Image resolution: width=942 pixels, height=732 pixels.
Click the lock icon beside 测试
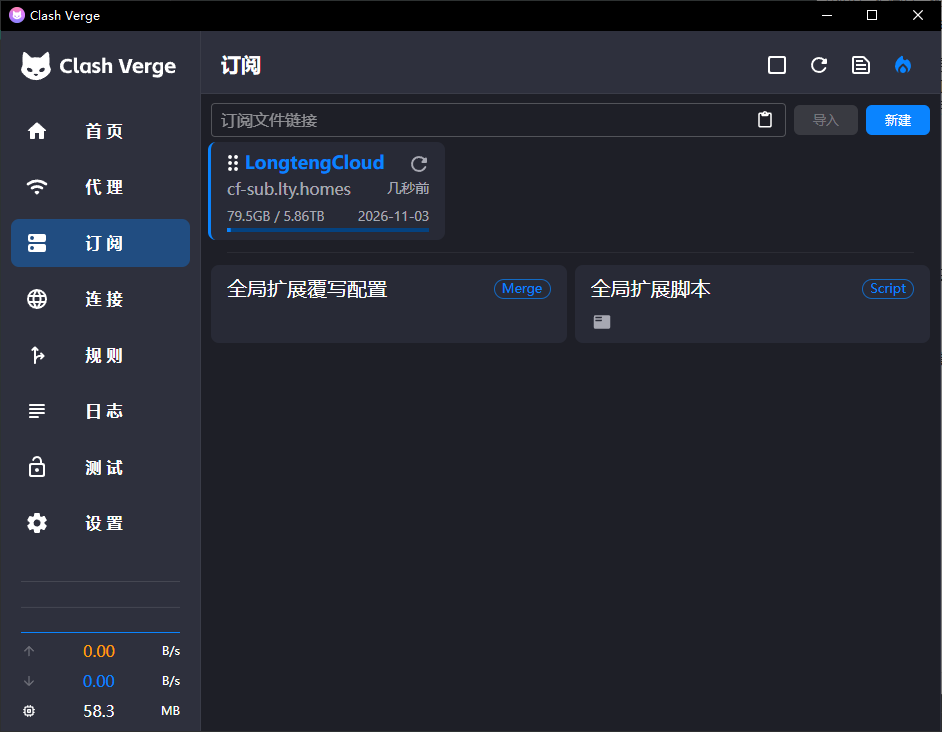point(37,467)
